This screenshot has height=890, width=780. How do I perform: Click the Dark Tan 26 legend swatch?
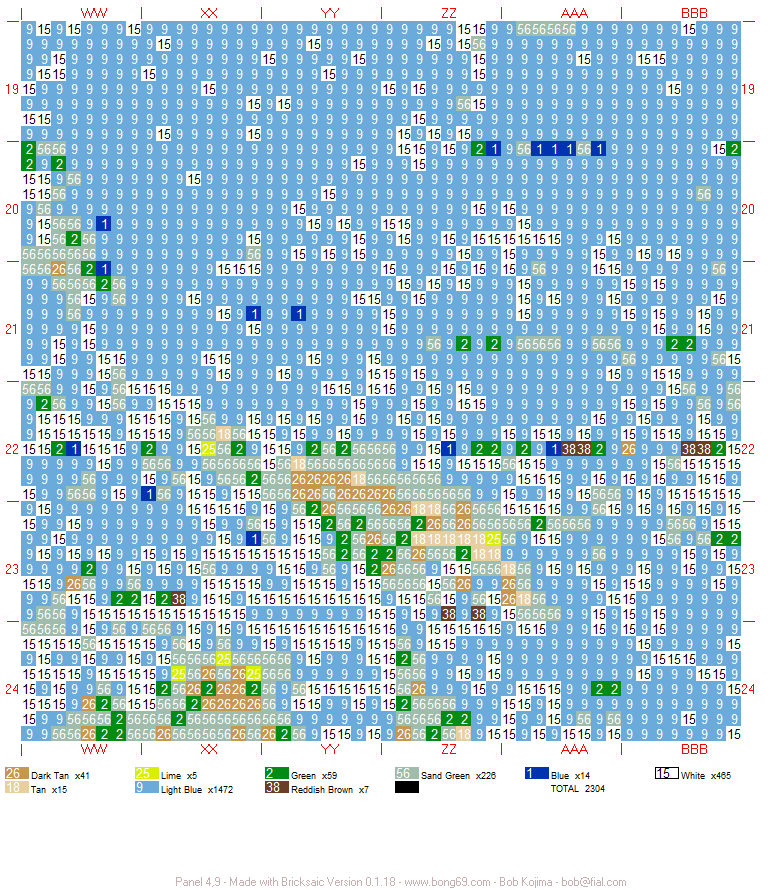(16, 773)
